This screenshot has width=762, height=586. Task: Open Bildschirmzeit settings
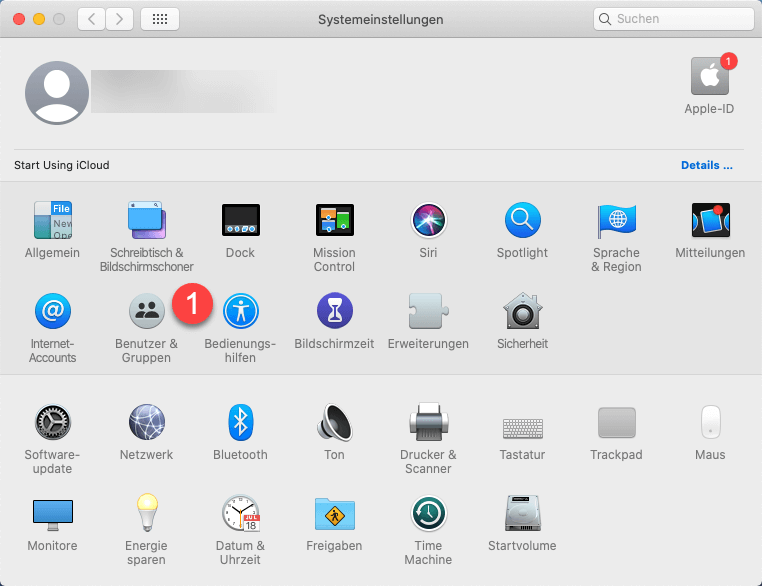(x=334, y=312)
